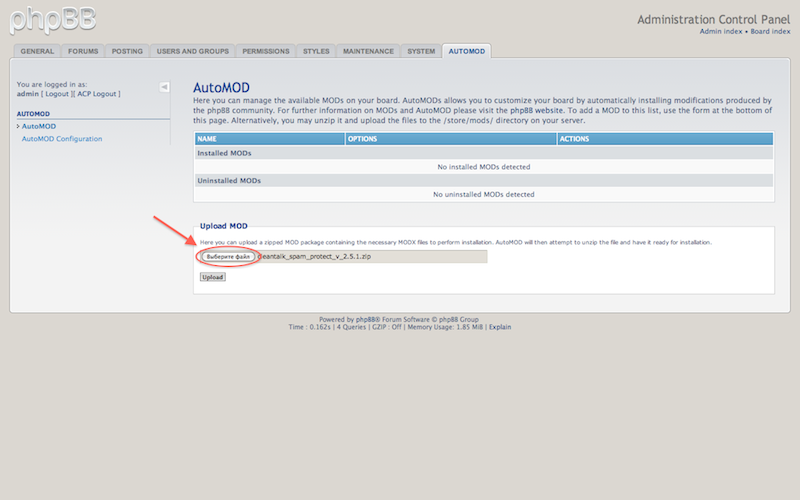800x500 pixels.
Task: Go to Board index link
Action: [771, 32]
